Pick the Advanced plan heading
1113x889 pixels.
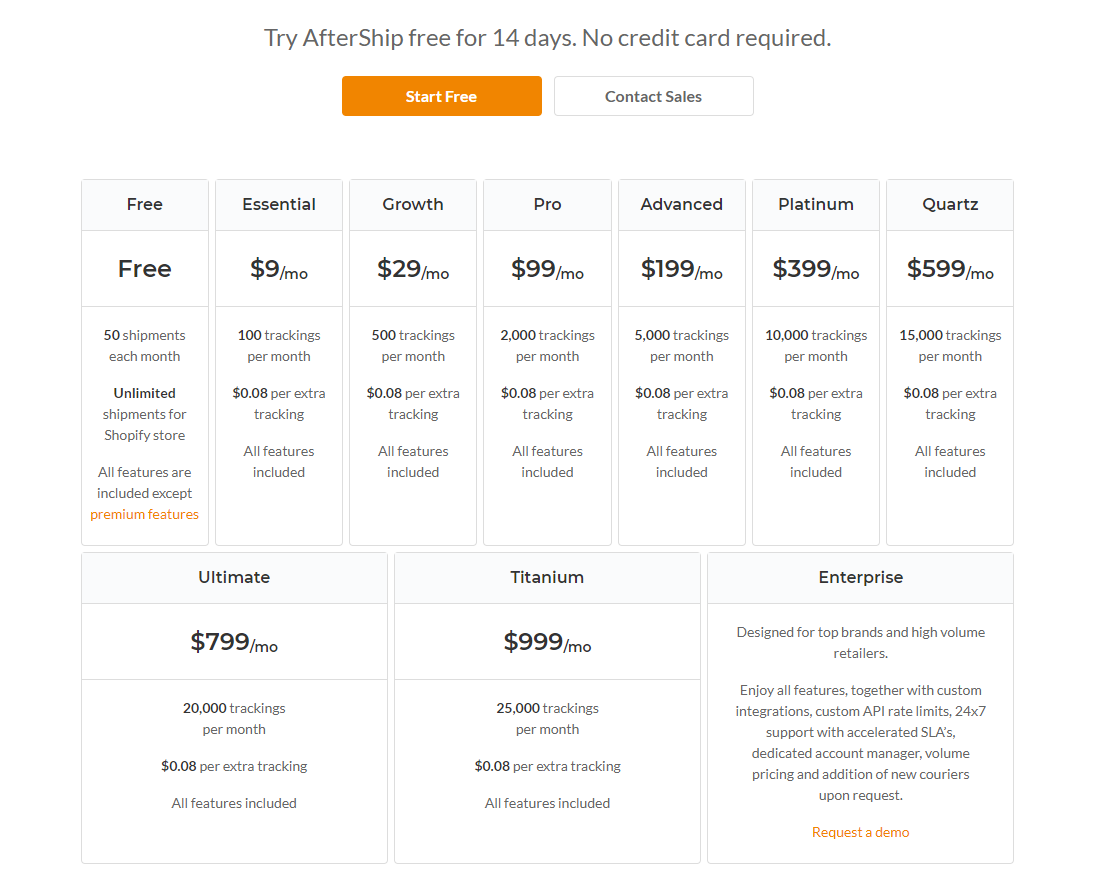[x=681, y=204]
